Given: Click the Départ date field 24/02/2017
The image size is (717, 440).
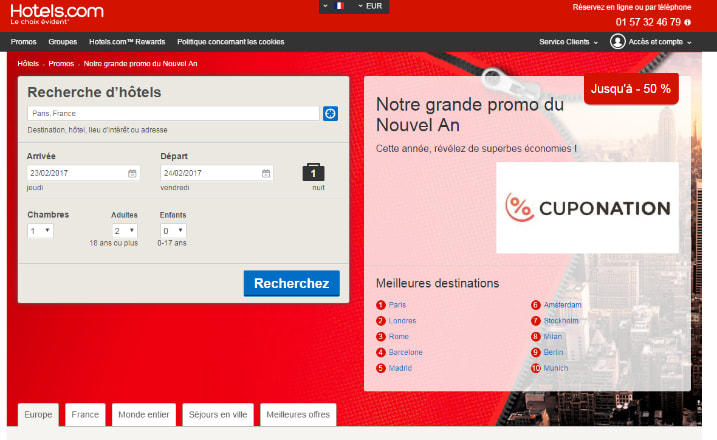Looking at the screenshot, I should click(x=217, y=173).
